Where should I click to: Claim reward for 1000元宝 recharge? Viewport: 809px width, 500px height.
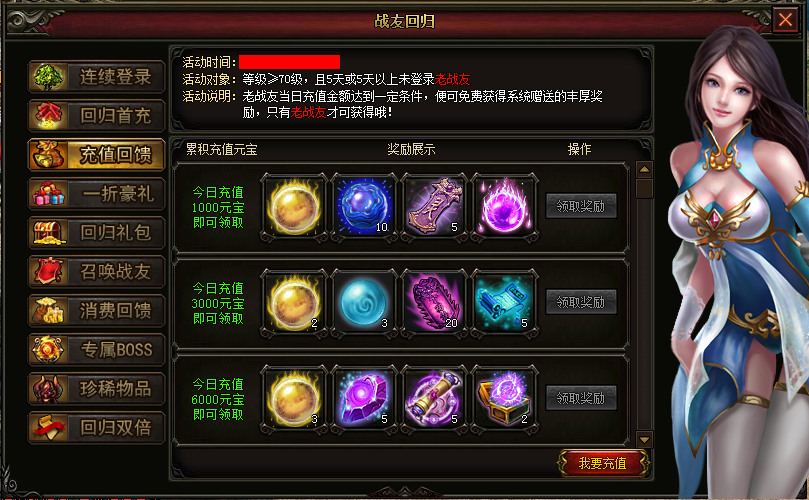coord(581,206)
